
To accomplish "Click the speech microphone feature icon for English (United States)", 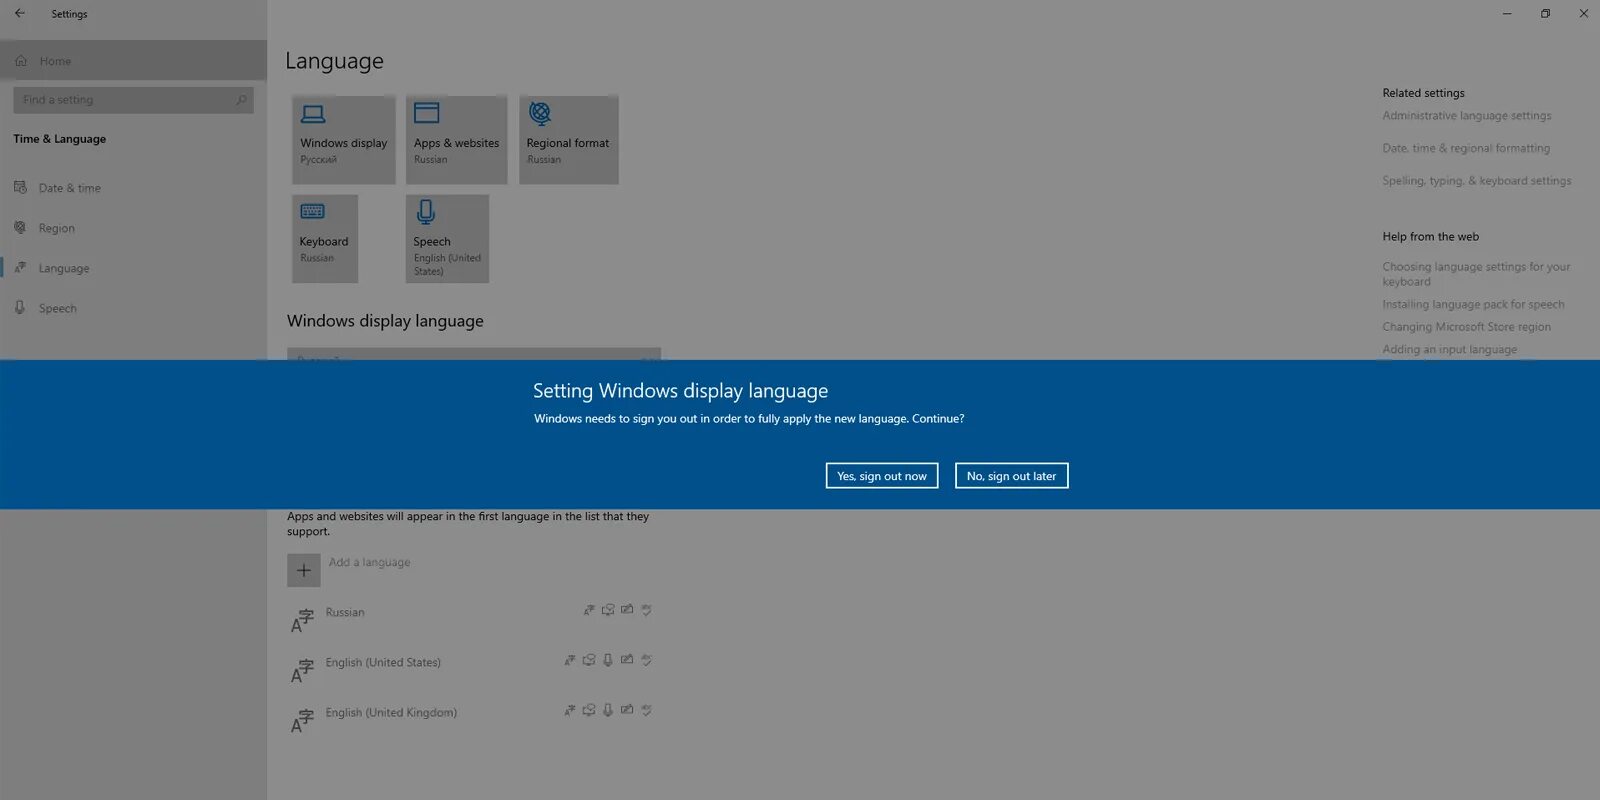I will coord(608,659).
